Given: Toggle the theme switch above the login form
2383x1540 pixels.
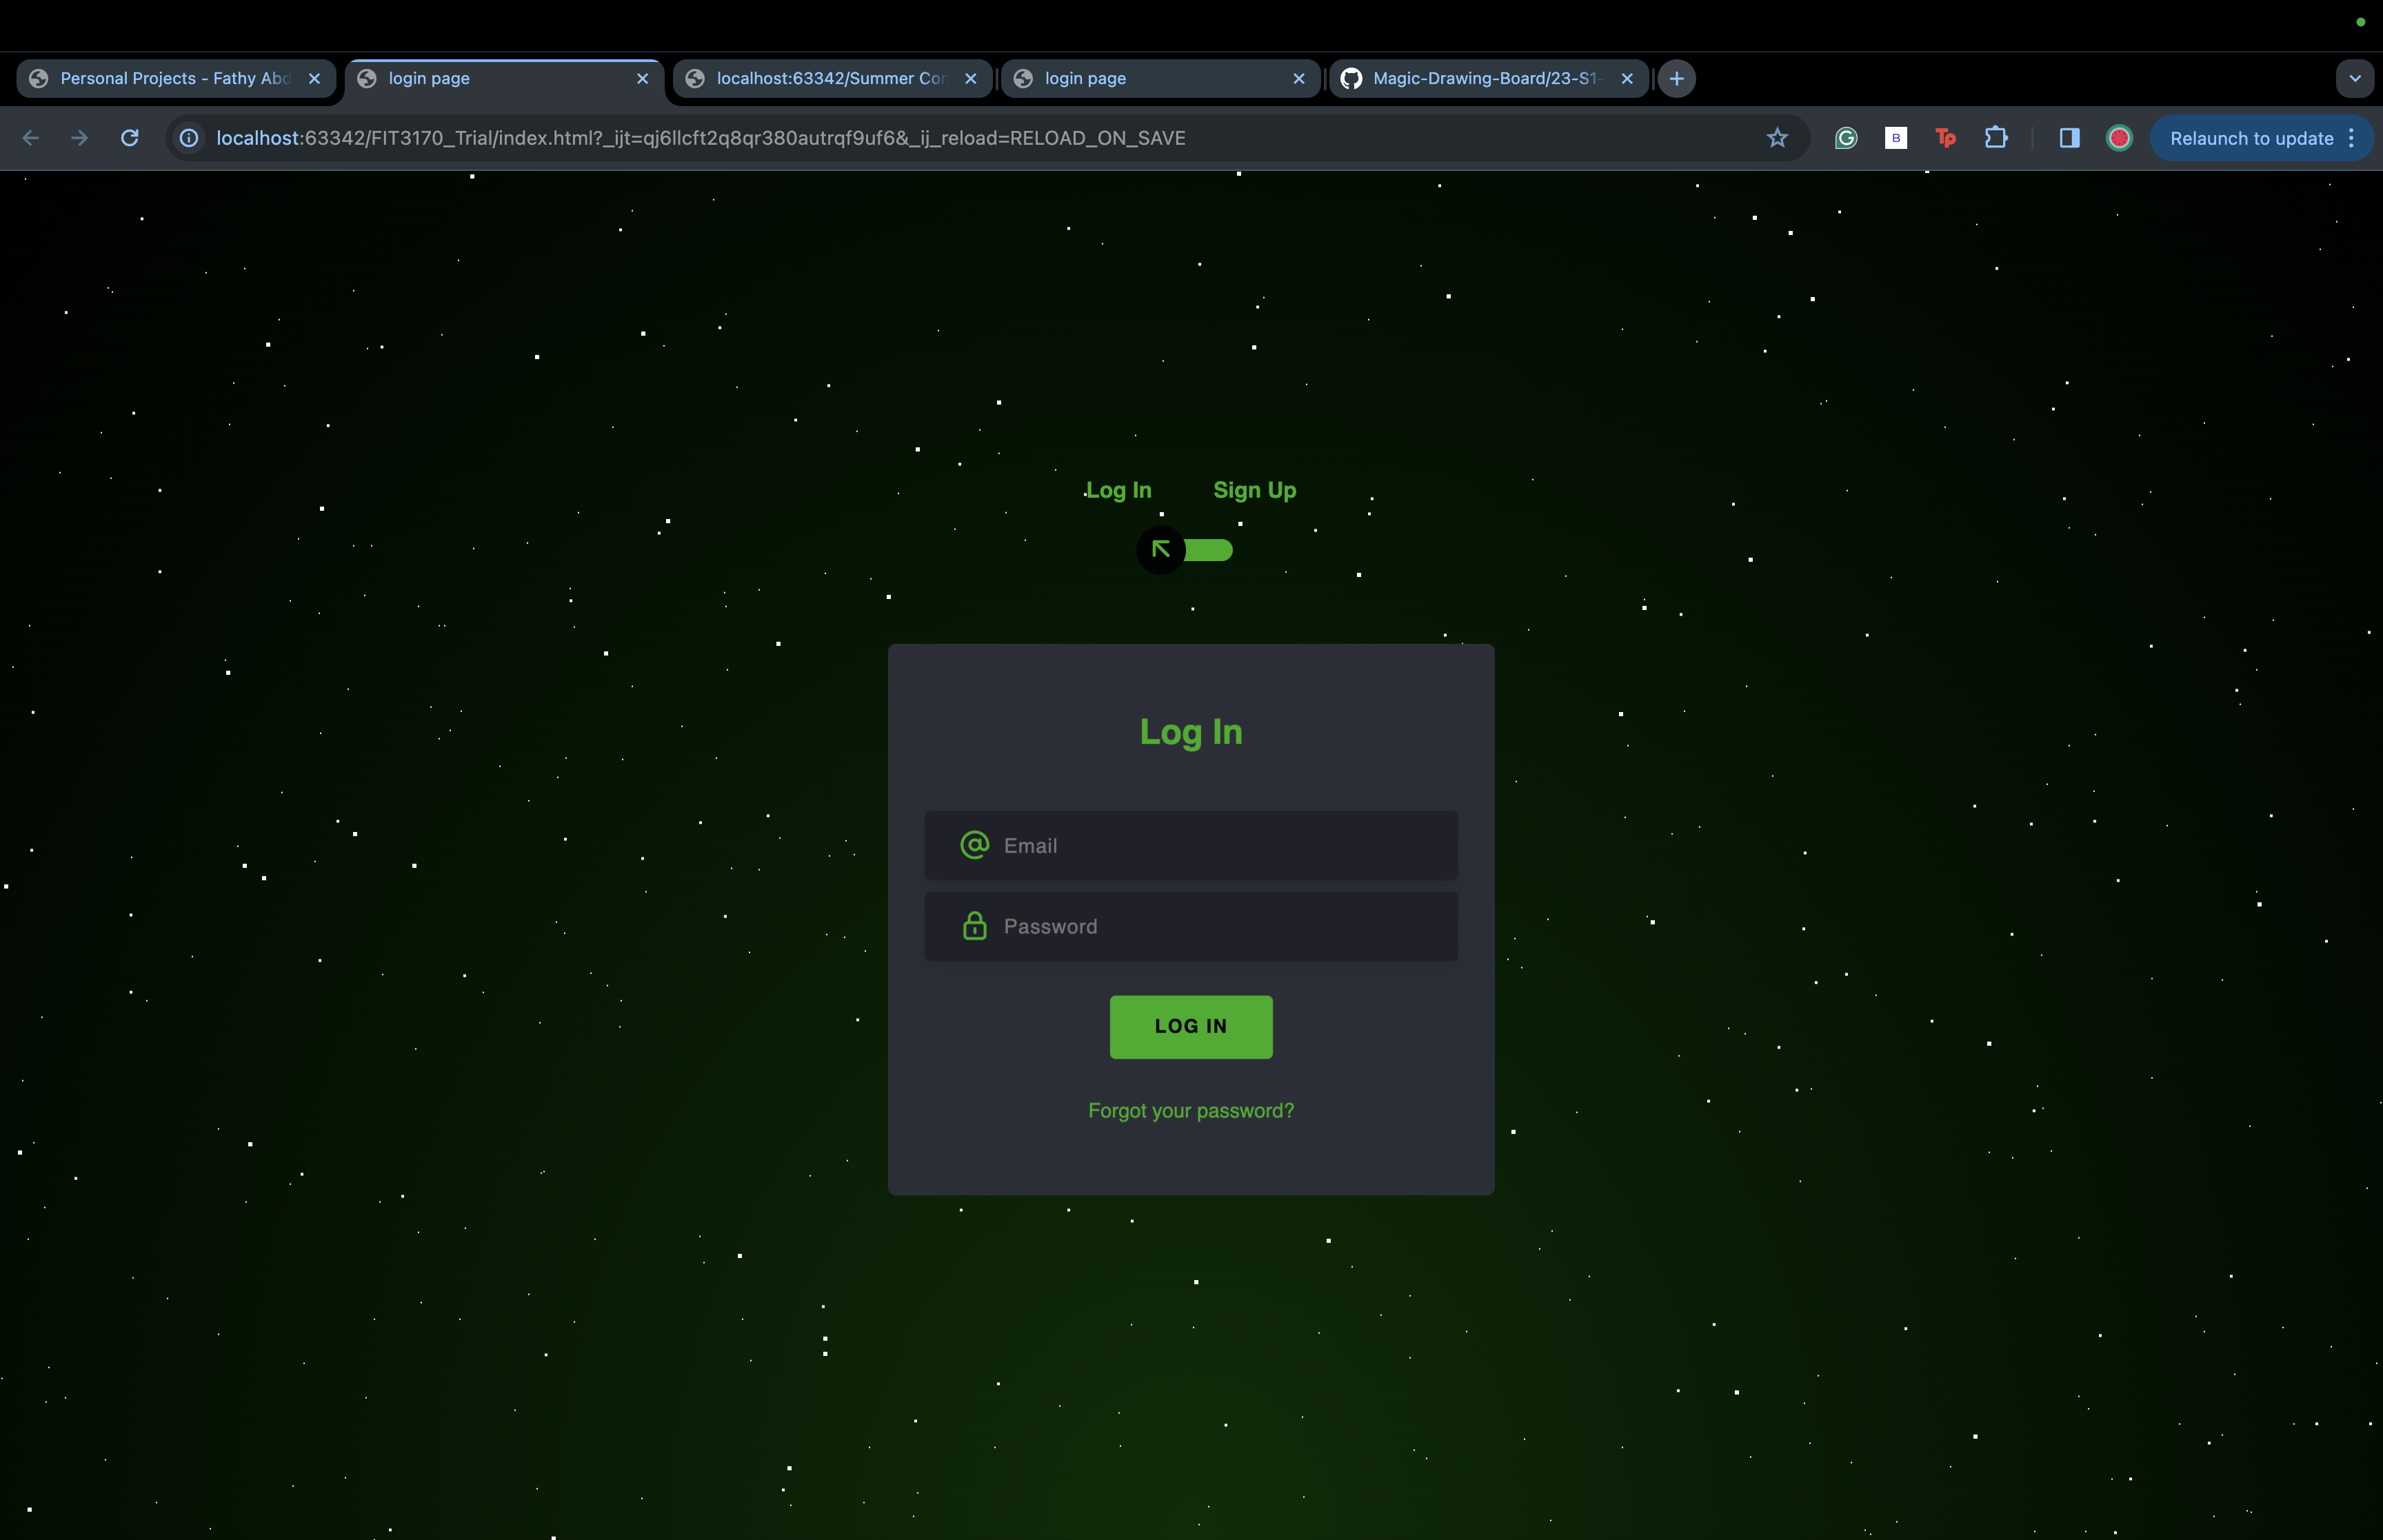Looking at the screenshot, I should coord(1186,549).
